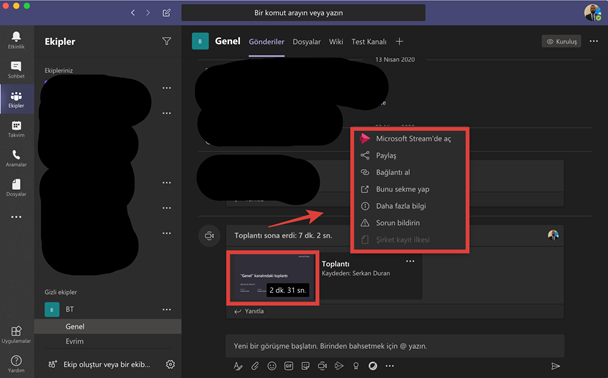The height and width of the screenshot is (378, 608).
Task: Open the sticker picker
Action: coord(306,366)
